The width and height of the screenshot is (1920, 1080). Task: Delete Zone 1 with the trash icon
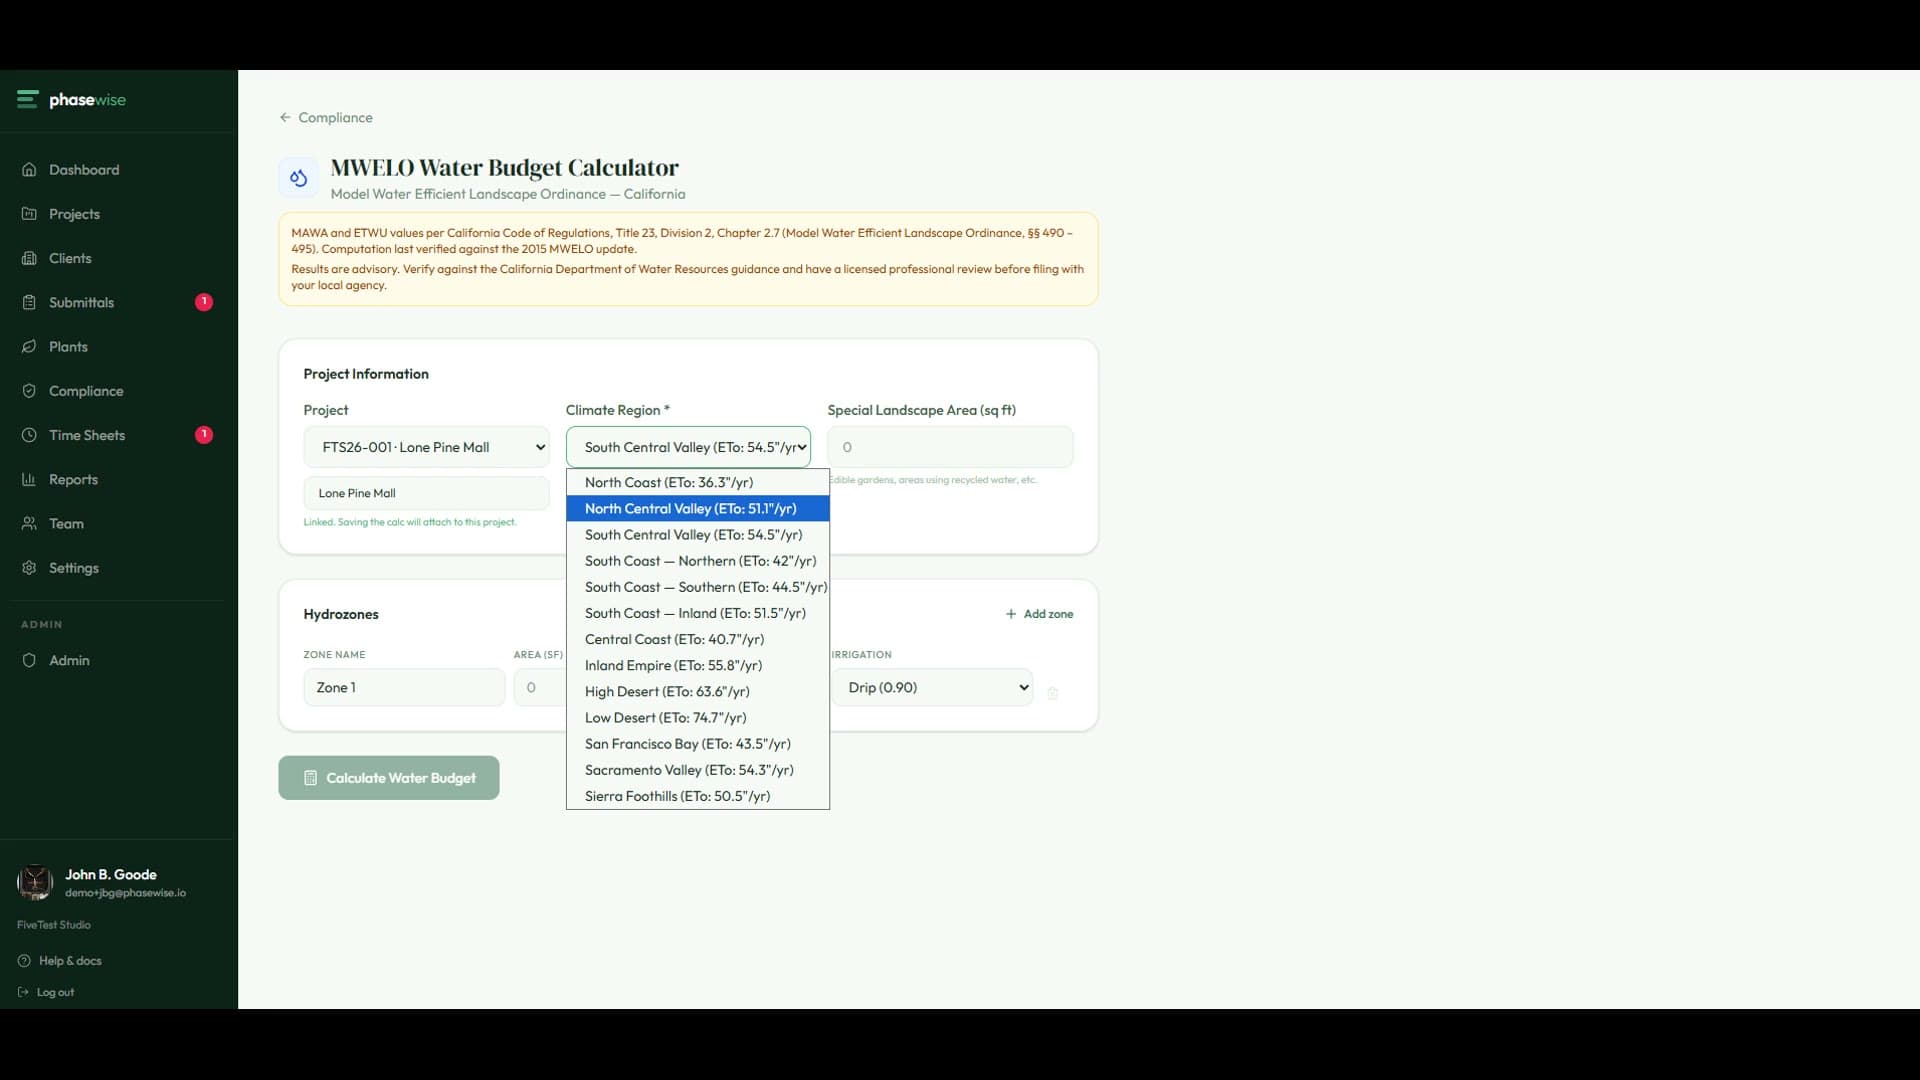[x=1052, y=693]
